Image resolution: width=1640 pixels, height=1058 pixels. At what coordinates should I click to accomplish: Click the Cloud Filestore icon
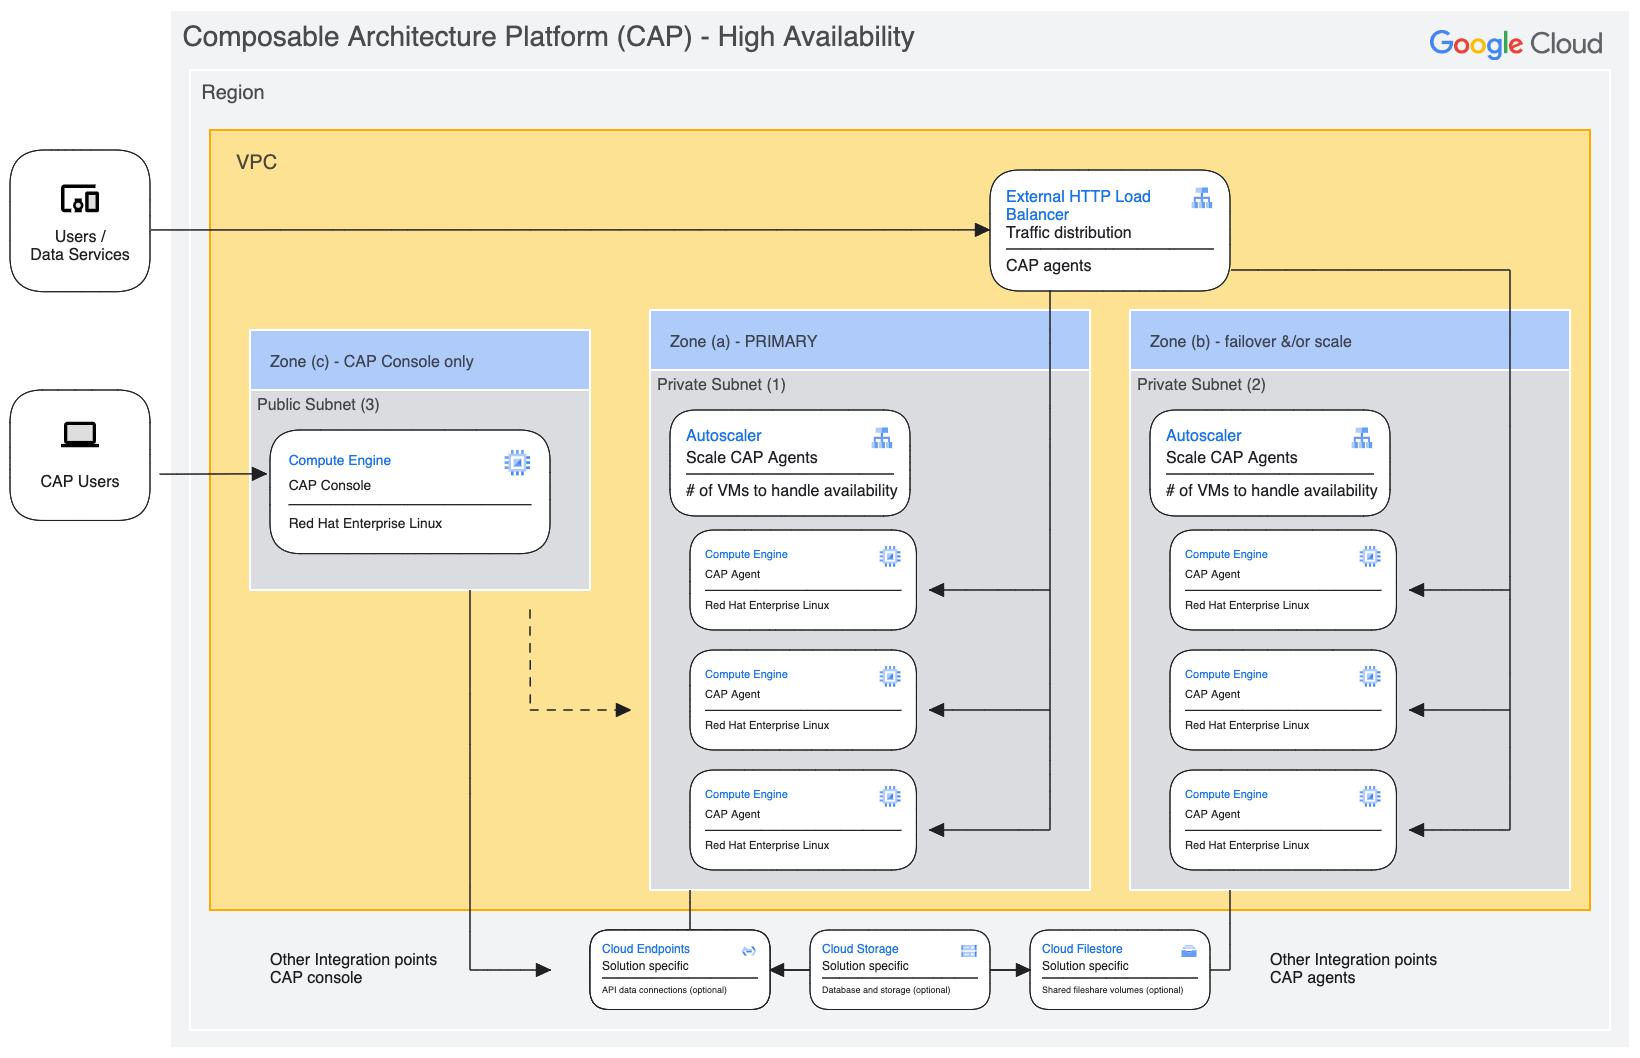[x=1189, y=950]
